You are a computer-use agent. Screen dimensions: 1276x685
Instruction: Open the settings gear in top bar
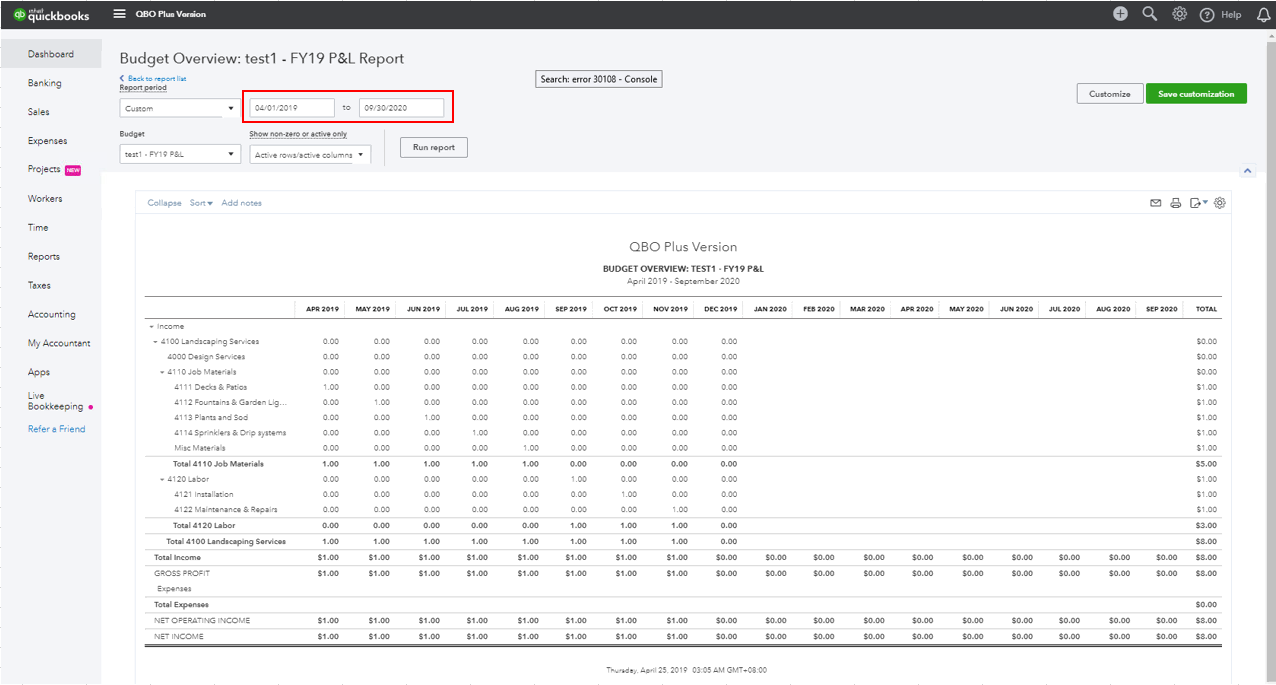[x=1180, y=14]
